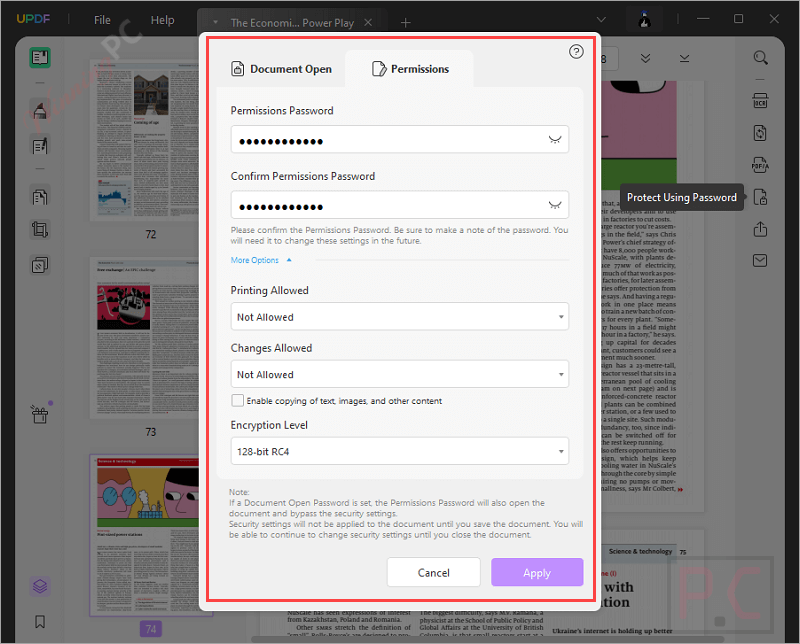Enable copying of text, images checkbox

click(x=238, y=401)
